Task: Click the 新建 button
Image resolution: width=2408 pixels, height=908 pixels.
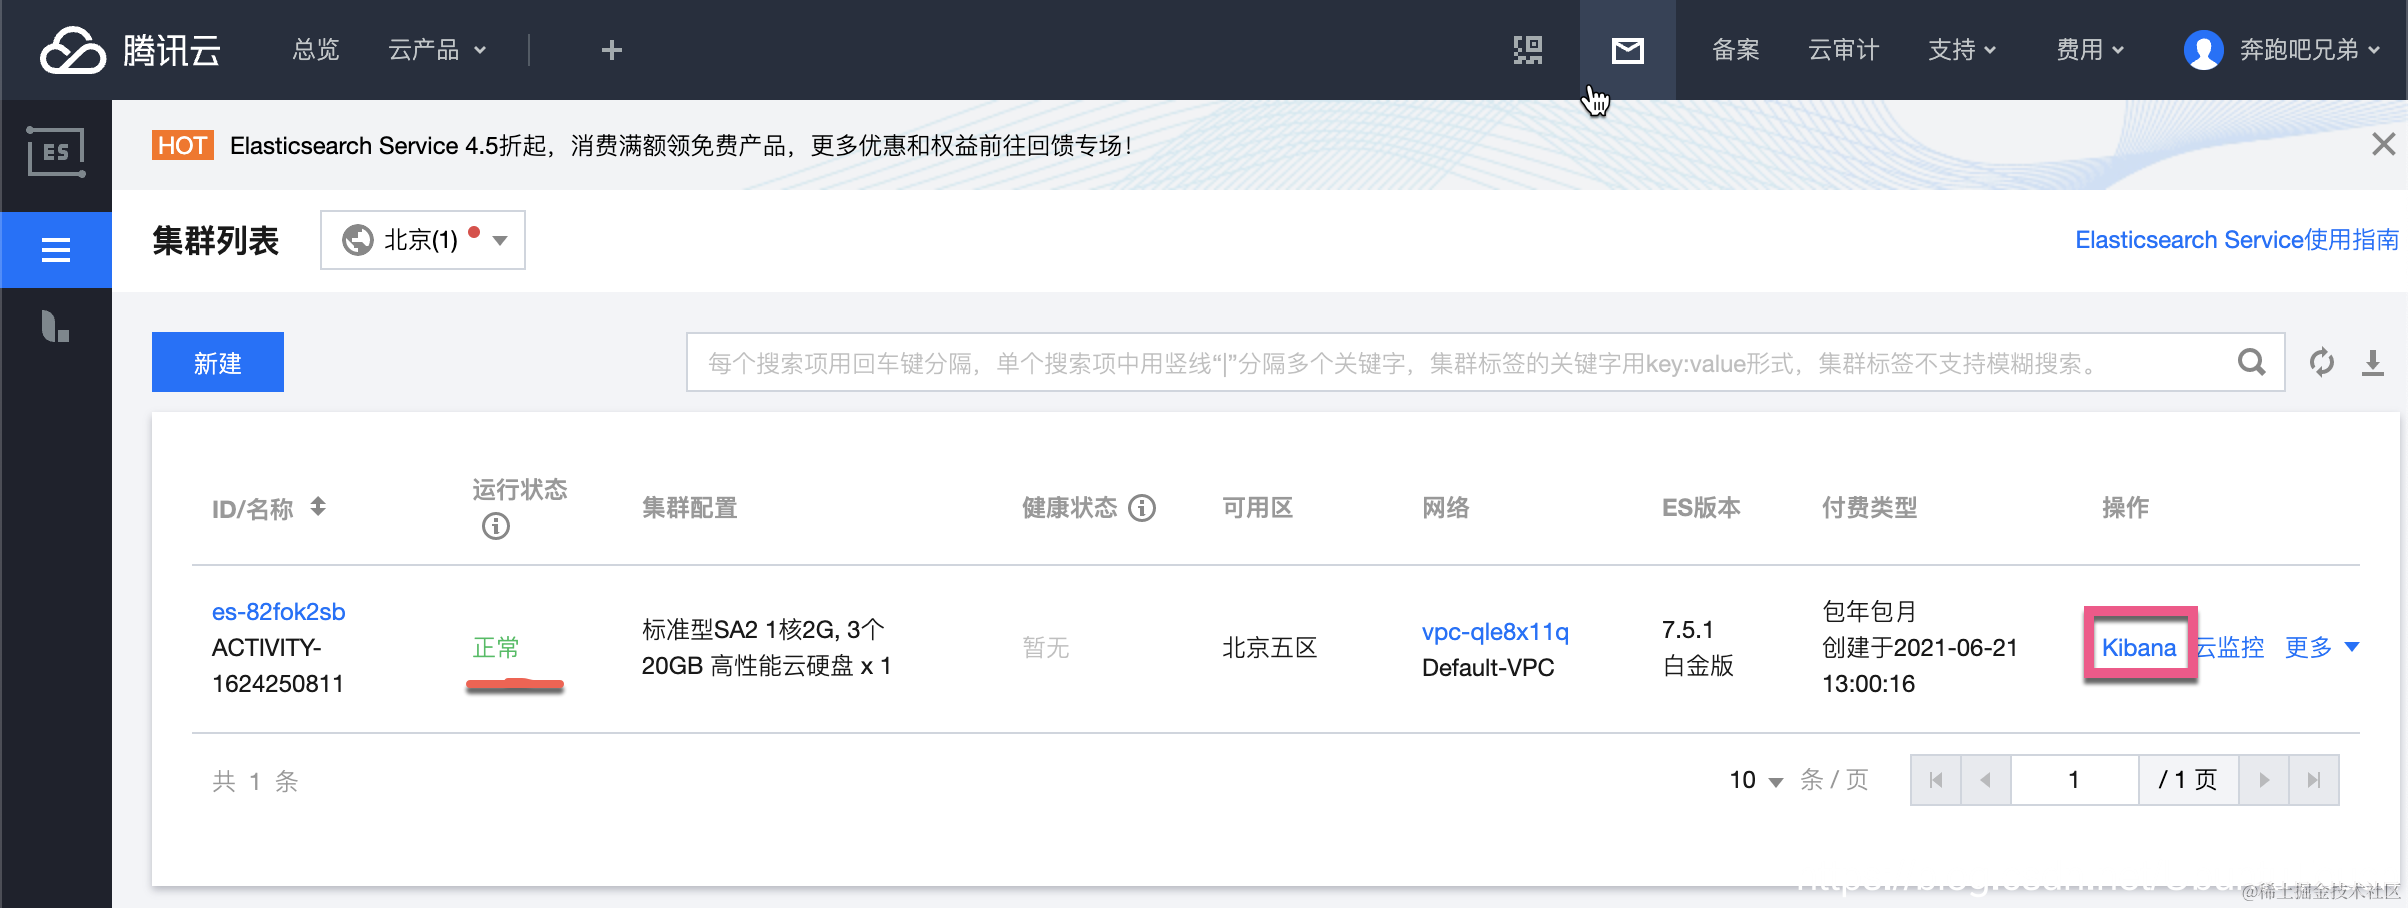Action: (x=218, y=362)
